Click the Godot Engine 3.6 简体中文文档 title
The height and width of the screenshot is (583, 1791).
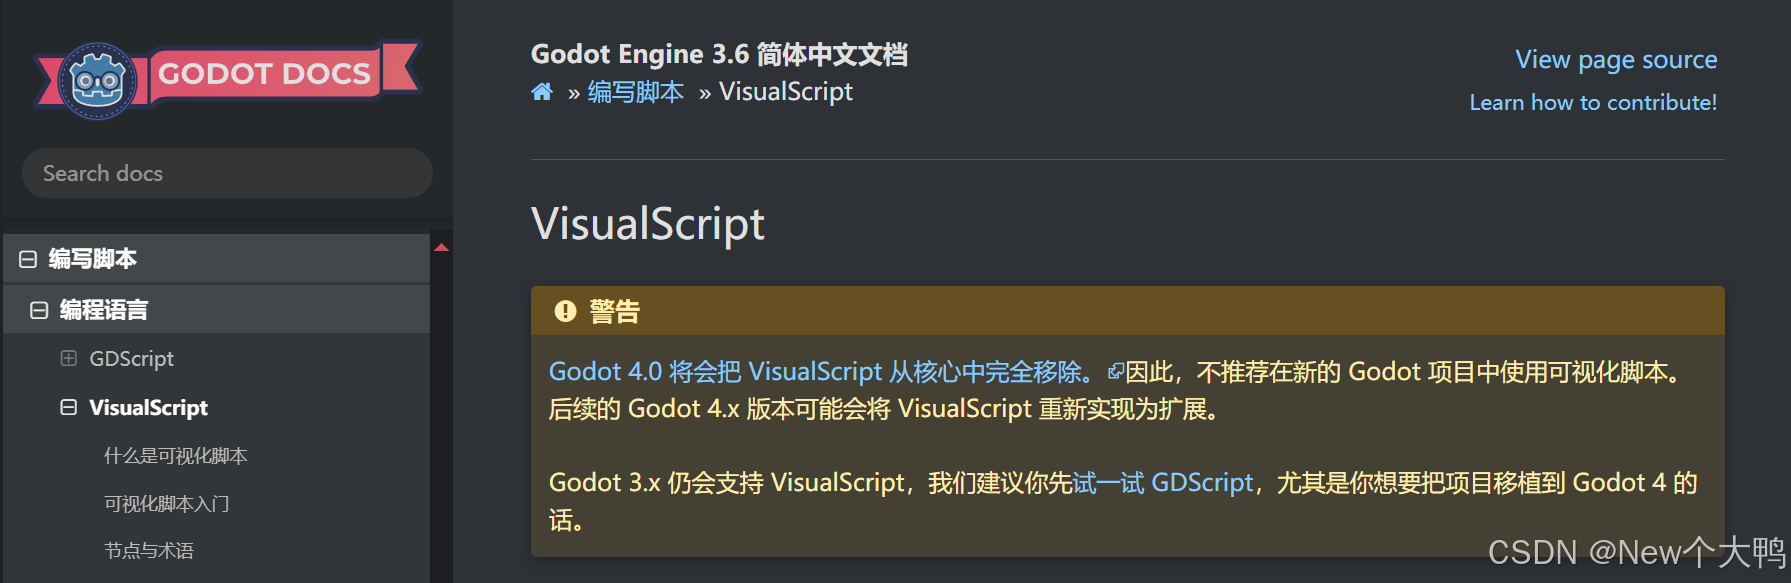(x=719, y=54)
